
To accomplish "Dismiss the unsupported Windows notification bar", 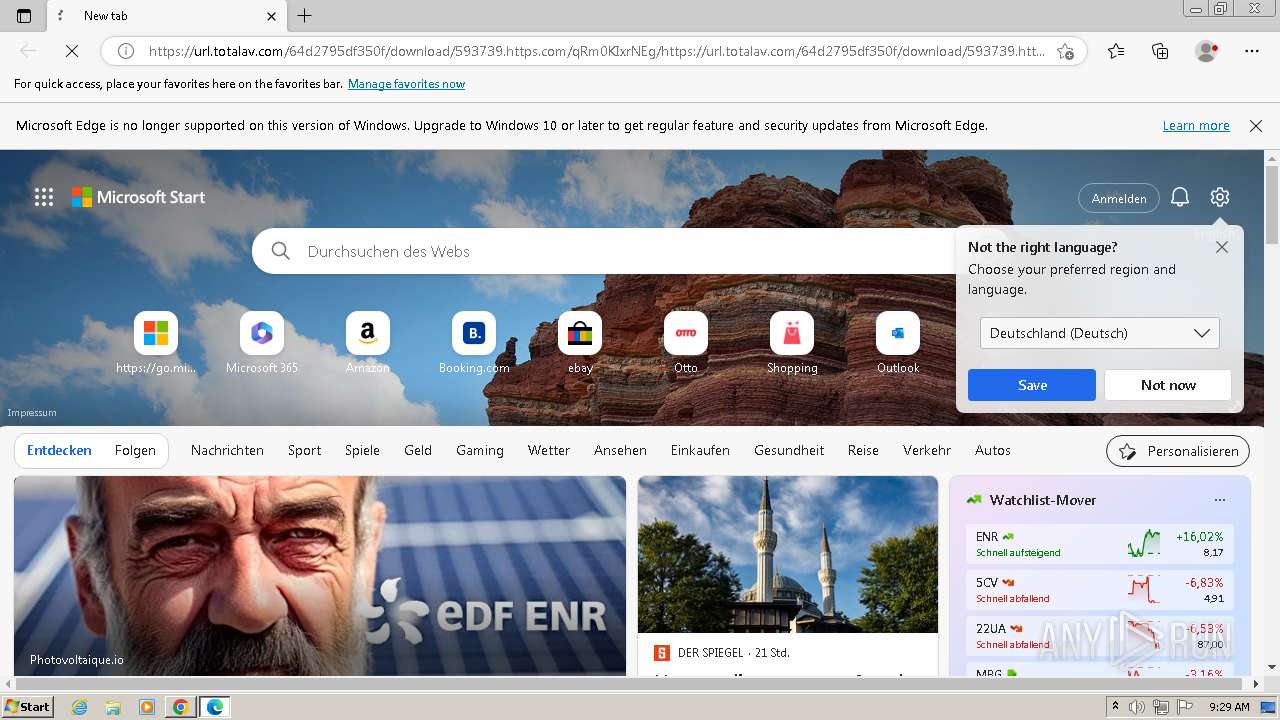I will (1256, 126).
